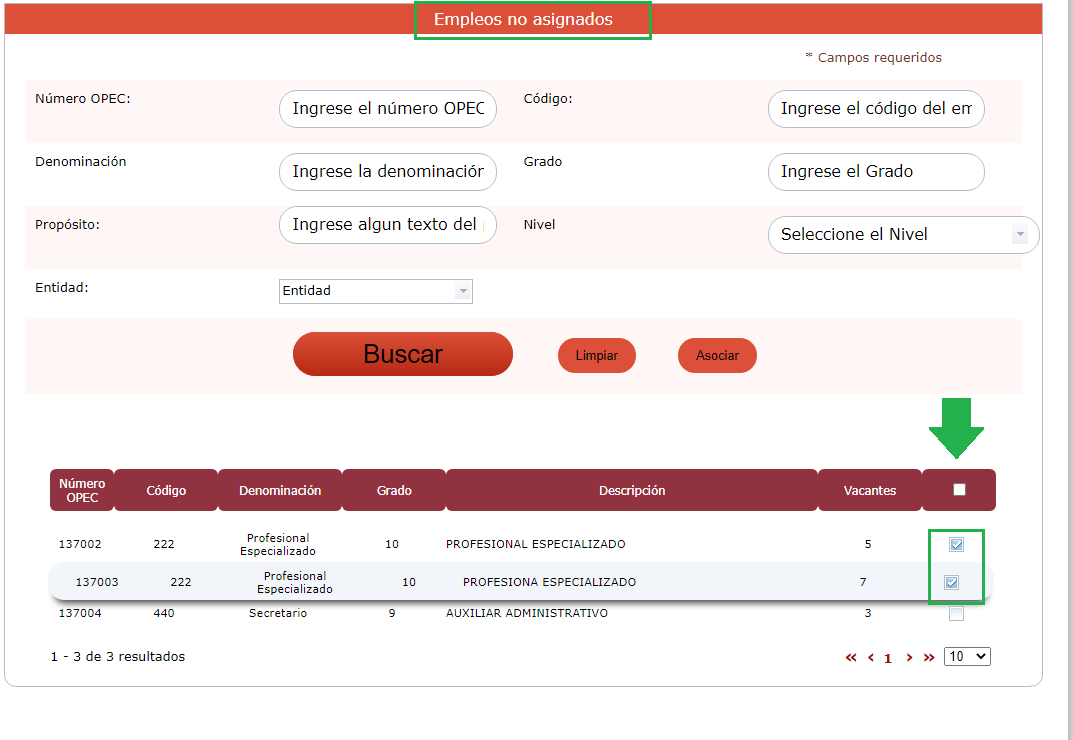Image resolution: width=1073 pixels, height=740 pixels.
Task: Sort by Número OPEC column header
Action: pos(82,490)
